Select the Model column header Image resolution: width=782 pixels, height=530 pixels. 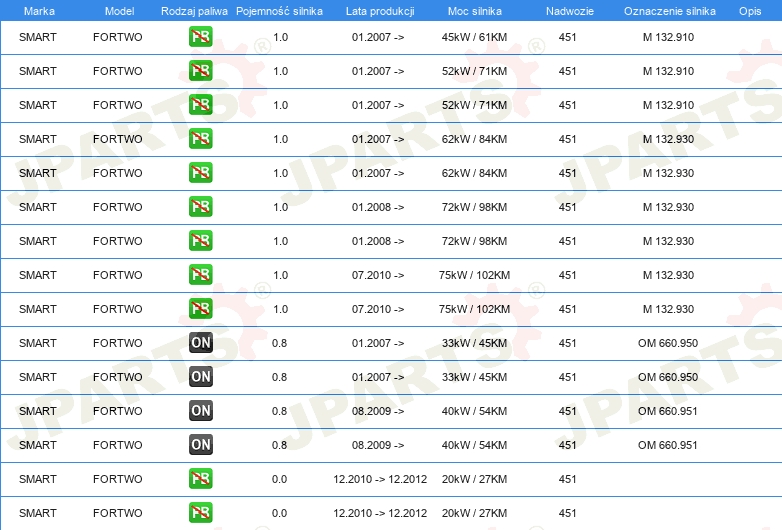119,11
